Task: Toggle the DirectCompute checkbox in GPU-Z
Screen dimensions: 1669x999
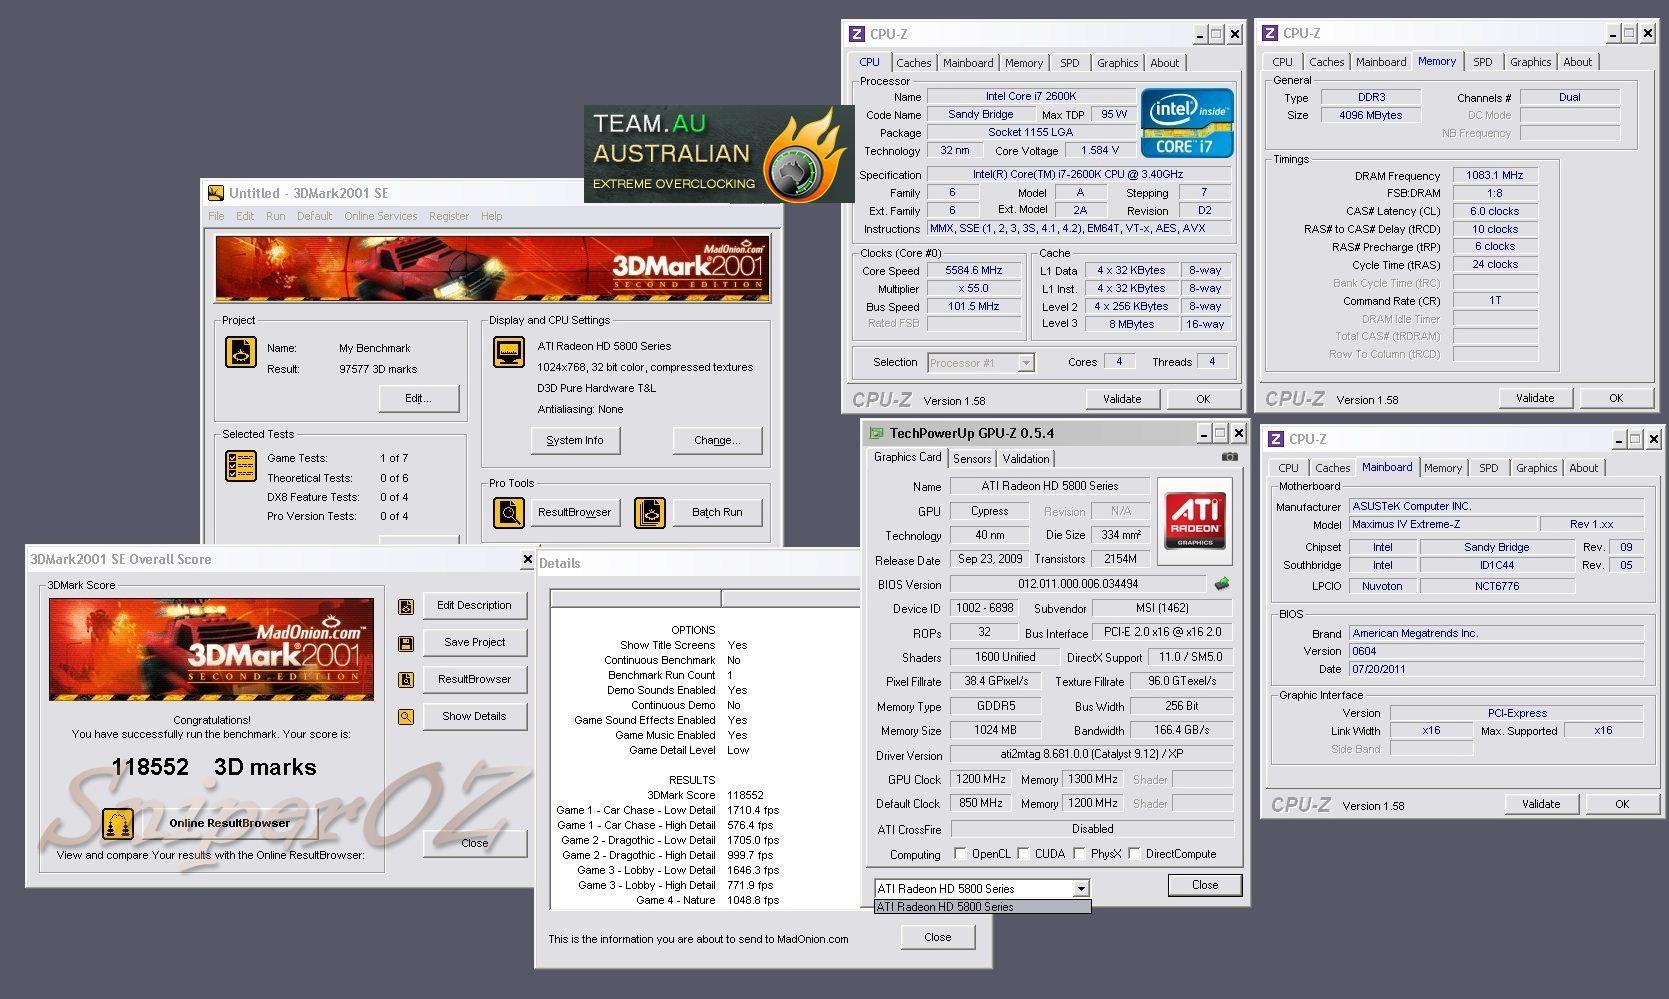Action: [1134, 854]
